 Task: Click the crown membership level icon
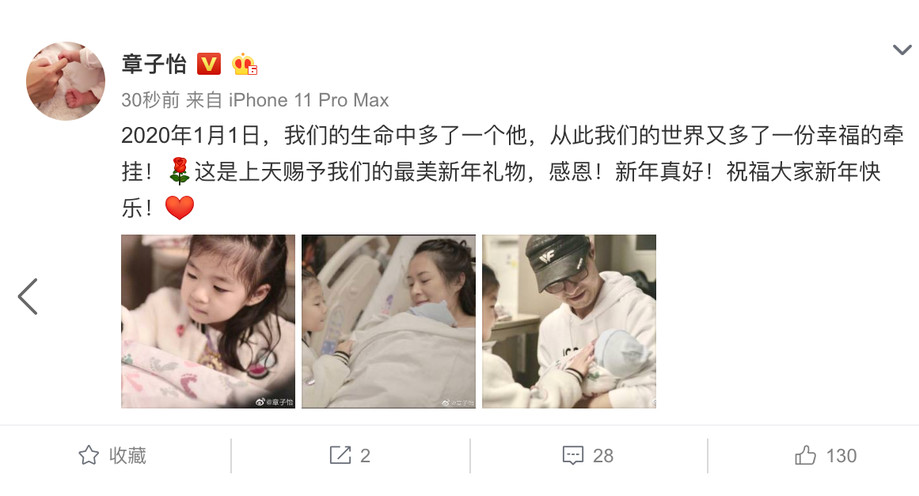pyautogui.click(x=244, y=64)
